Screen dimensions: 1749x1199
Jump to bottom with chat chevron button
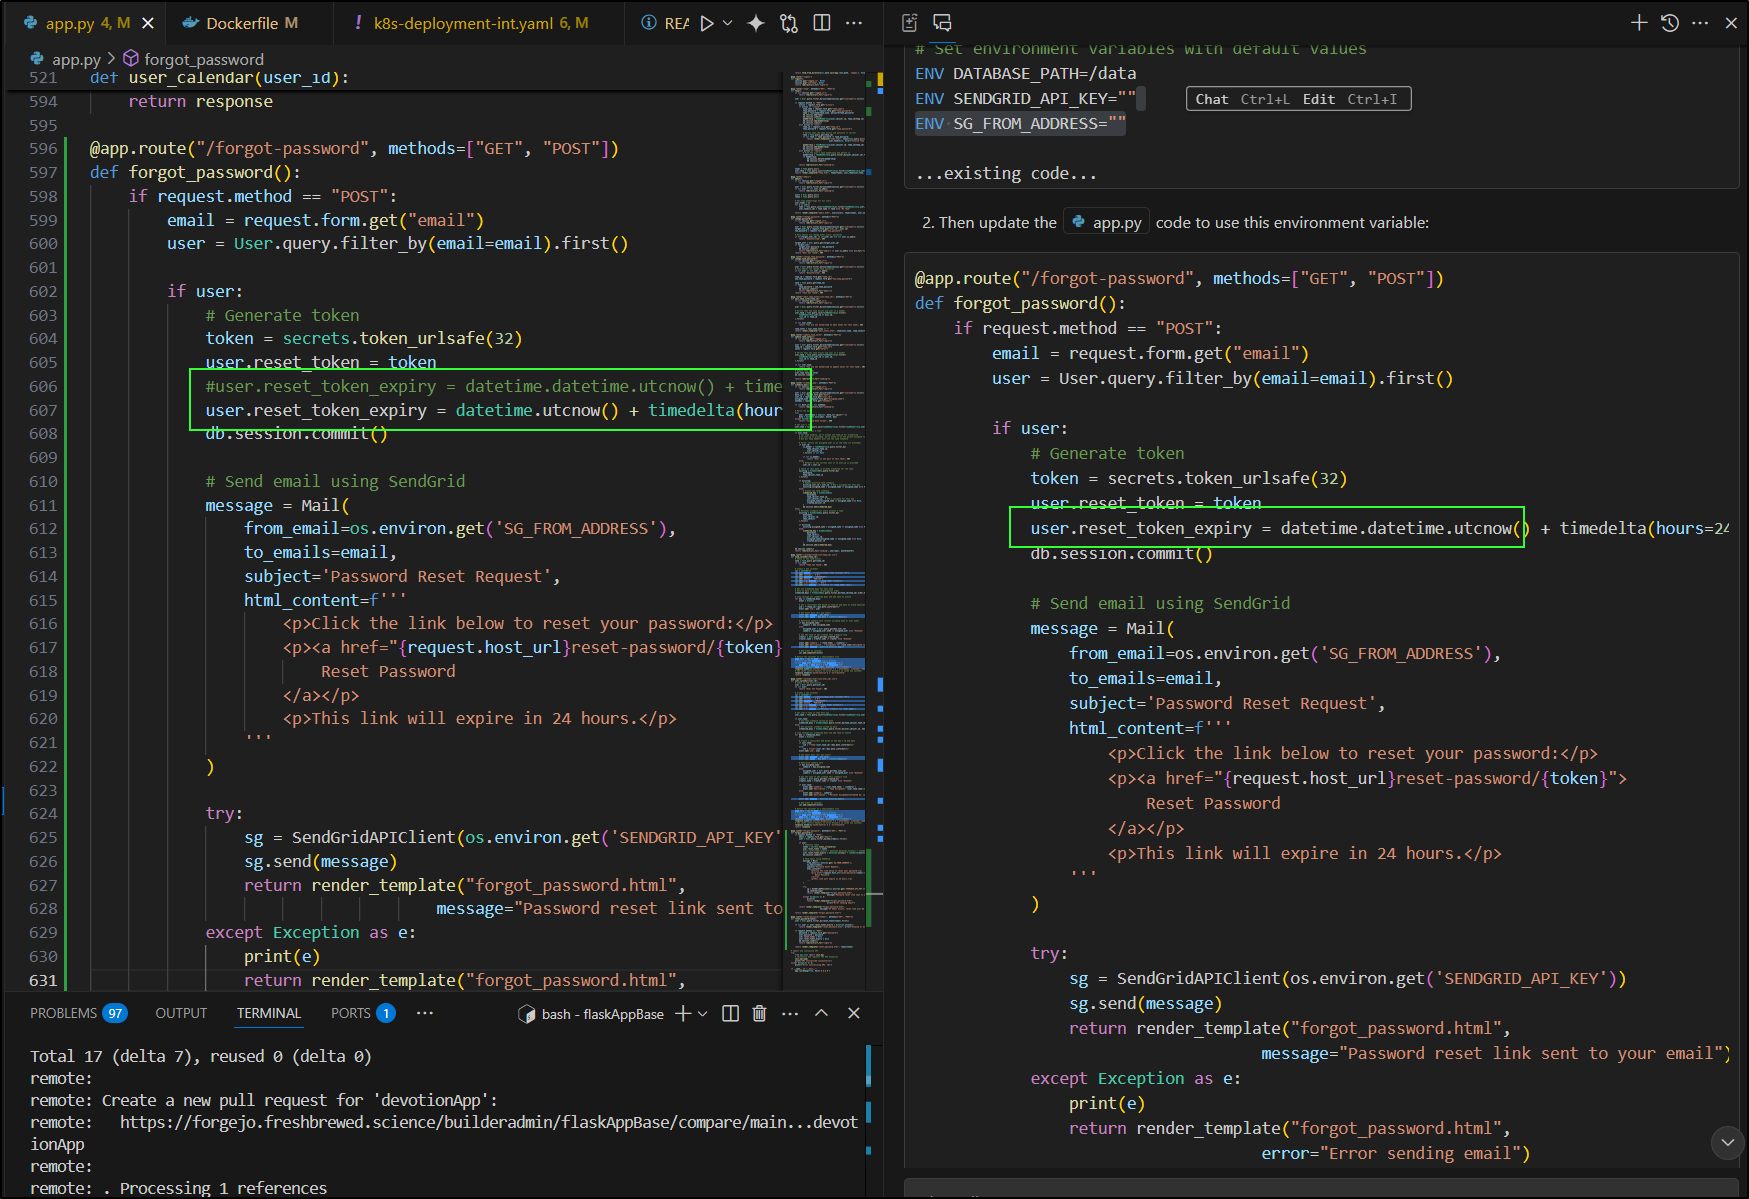pos(1728,1141)
